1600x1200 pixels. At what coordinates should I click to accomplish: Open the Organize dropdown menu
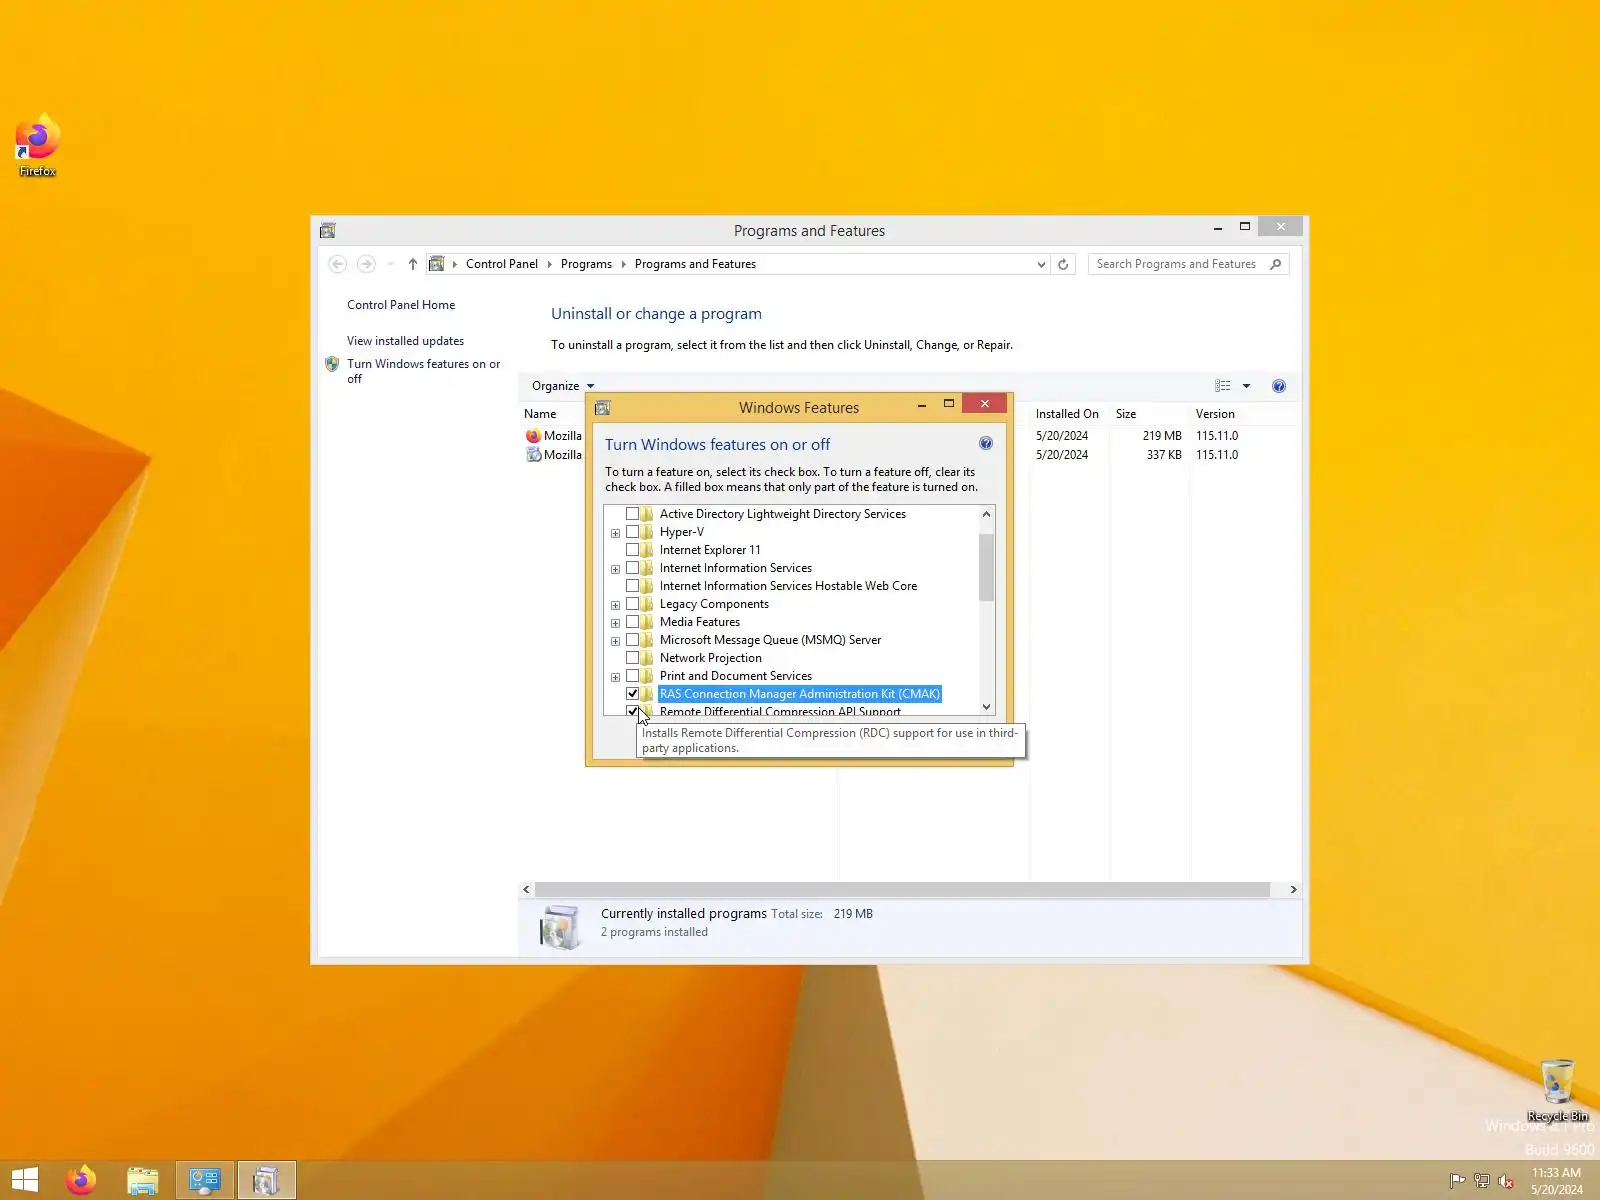pos(563,386)
